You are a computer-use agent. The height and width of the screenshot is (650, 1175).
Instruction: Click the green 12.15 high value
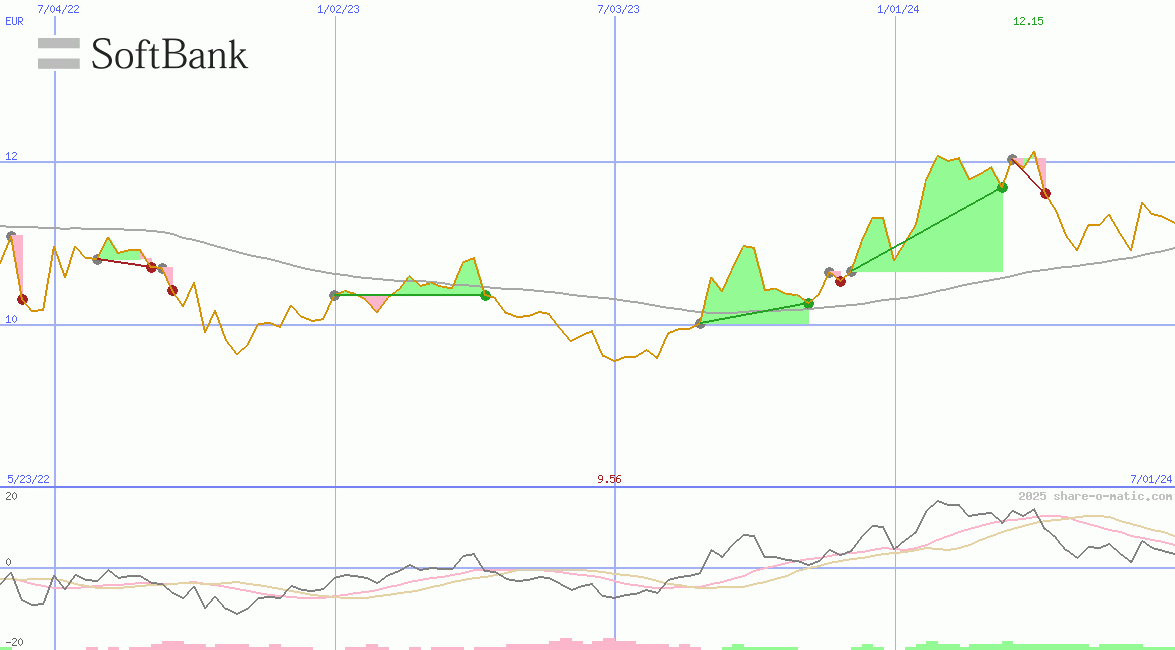click(x=1028, y=21)
